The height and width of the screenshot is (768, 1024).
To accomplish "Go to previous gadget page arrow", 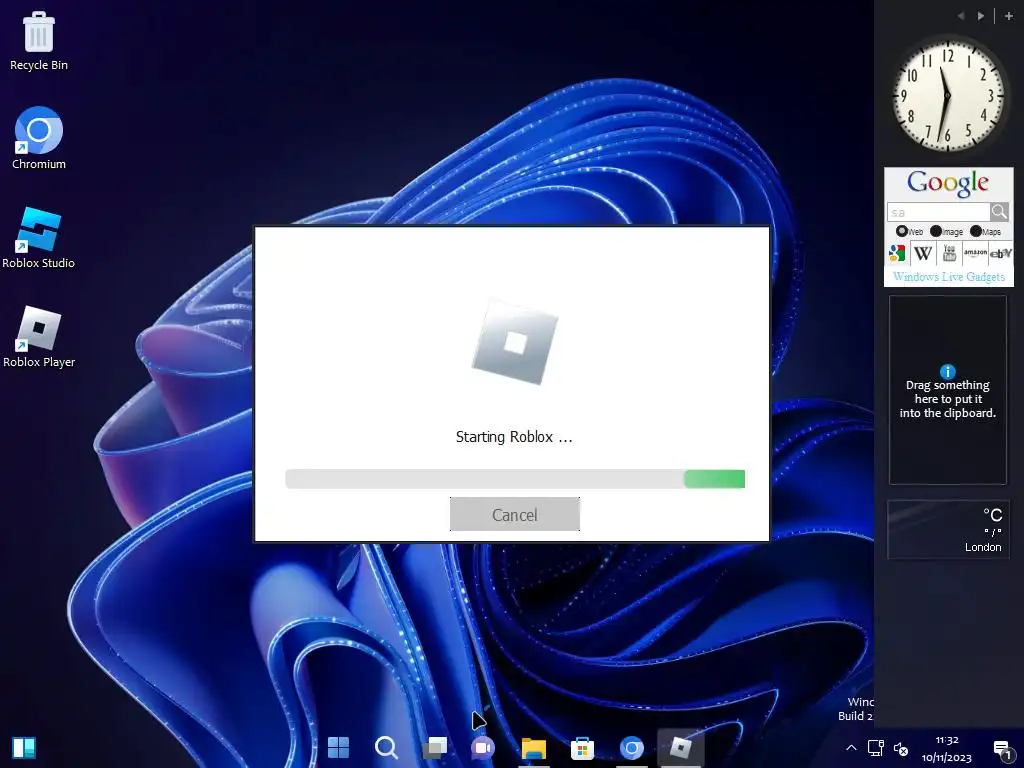I will point(961,16).
